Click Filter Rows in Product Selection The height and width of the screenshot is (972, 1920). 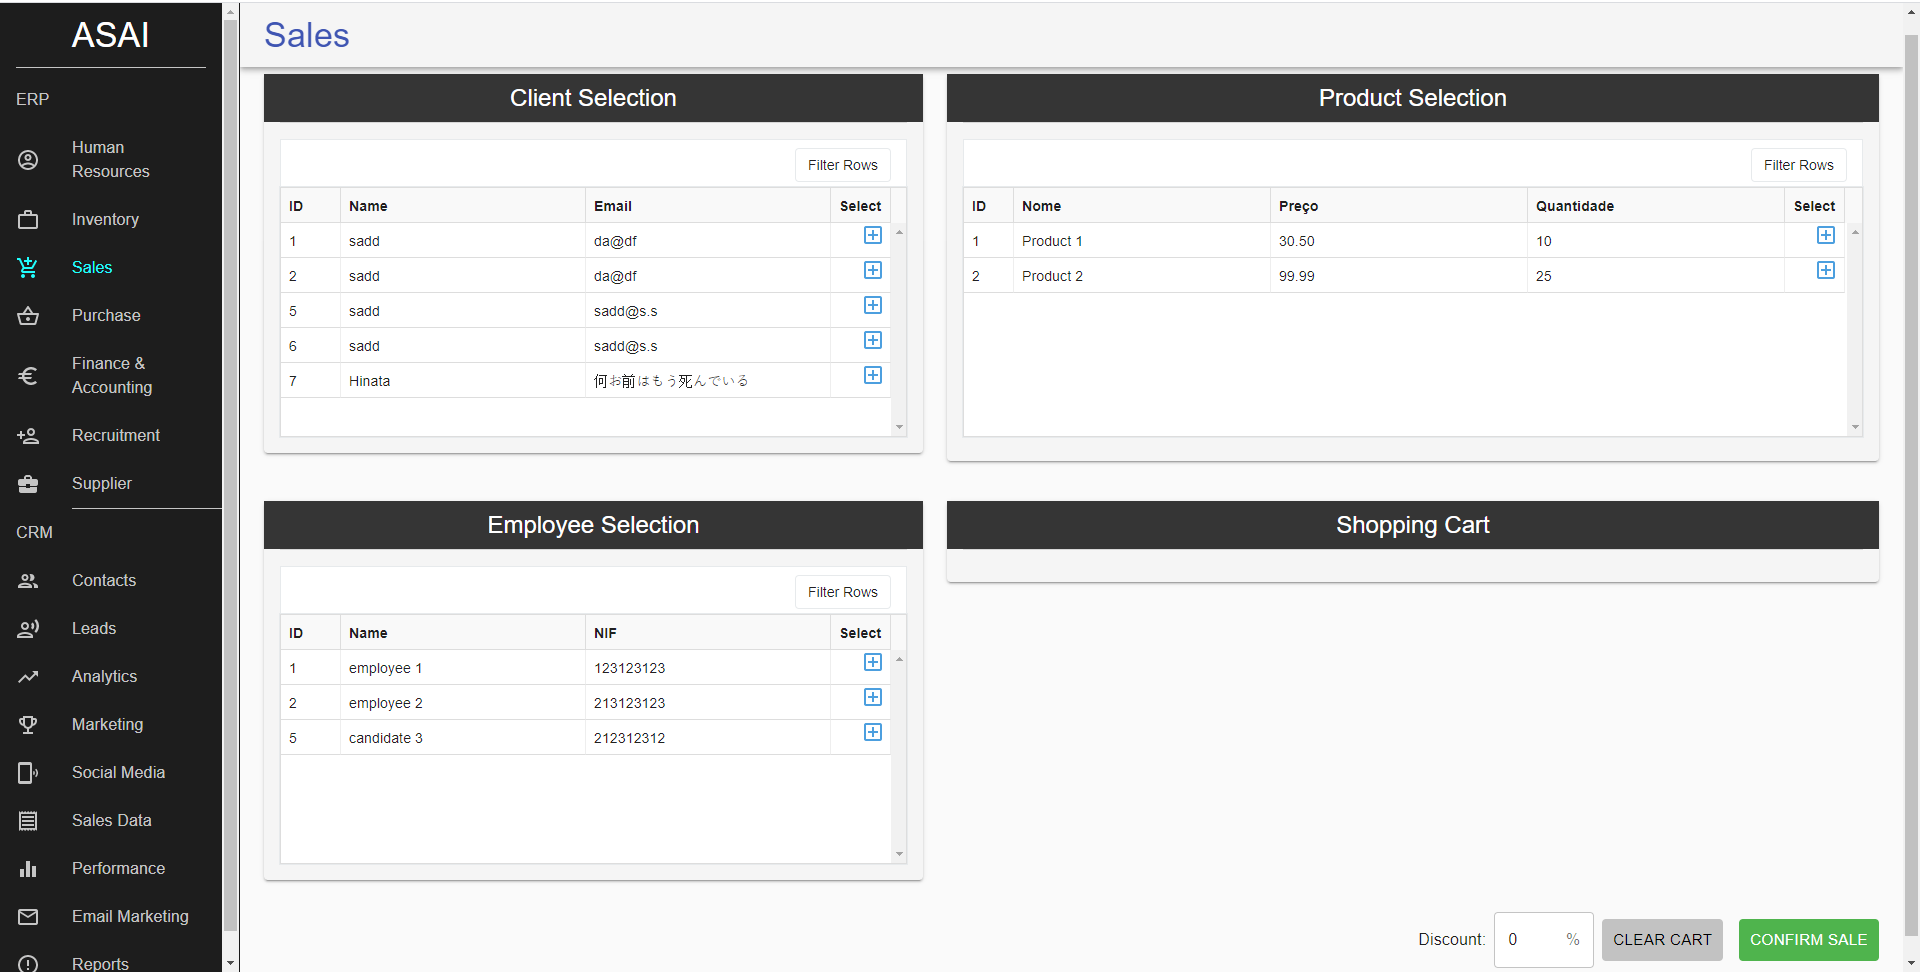point(1797,165)
